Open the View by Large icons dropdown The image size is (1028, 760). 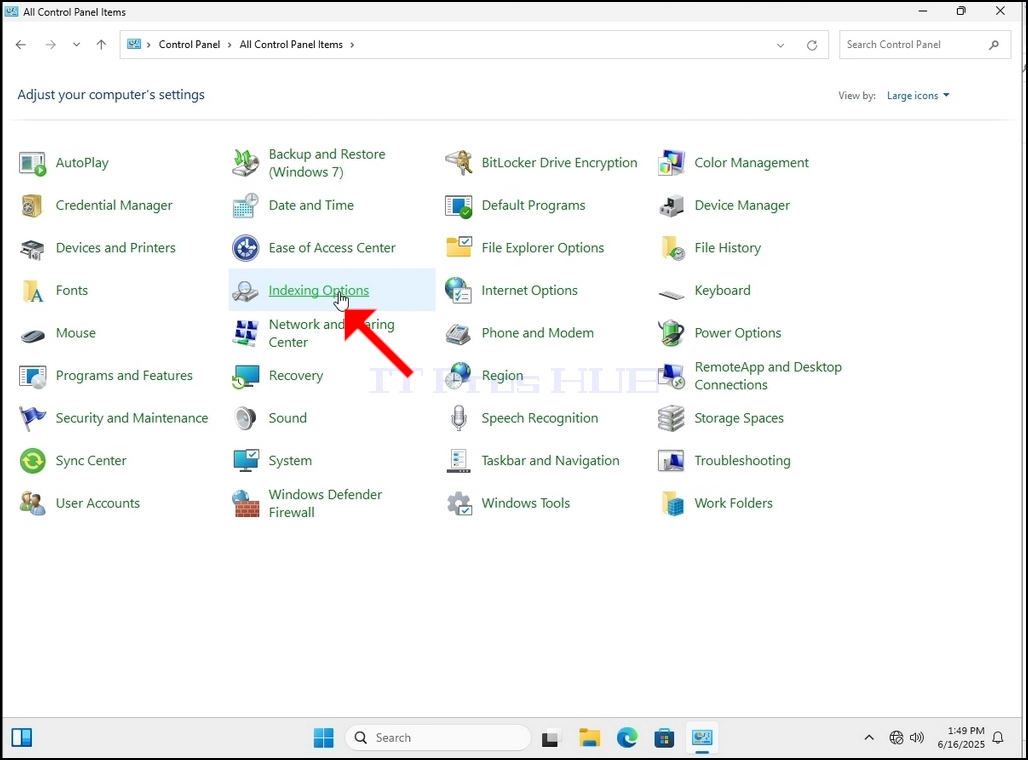(918, 96)
